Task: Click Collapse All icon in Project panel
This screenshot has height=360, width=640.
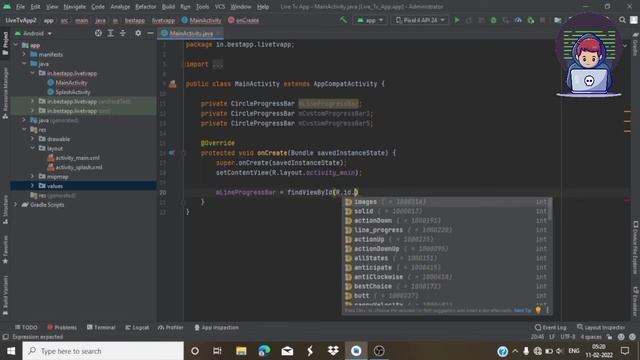Action: click(x=123, y=33)
